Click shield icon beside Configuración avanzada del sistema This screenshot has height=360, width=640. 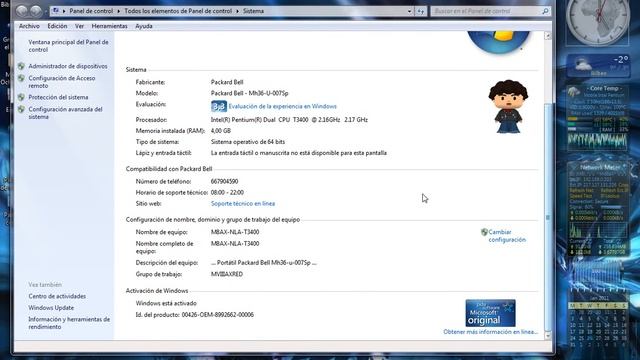(21, 109)
